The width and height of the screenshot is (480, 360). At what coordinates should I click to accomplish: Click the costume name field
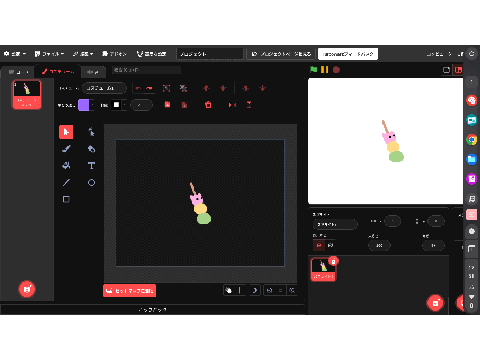104,88
